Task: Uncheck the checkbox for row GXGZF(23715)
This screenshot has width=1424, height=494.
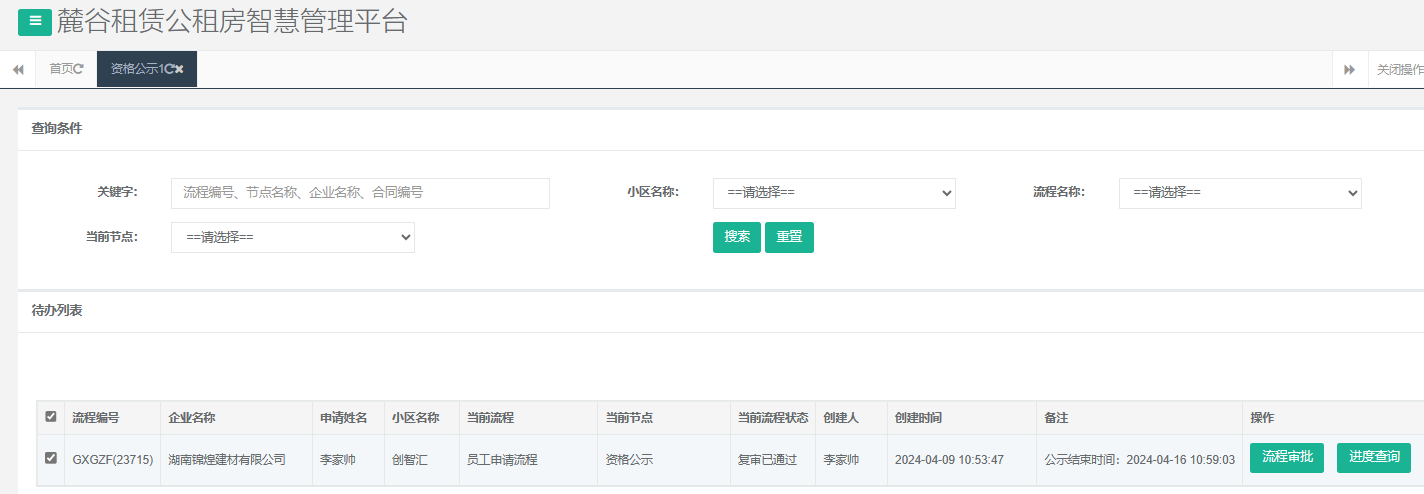Action: tap(51, 459)
